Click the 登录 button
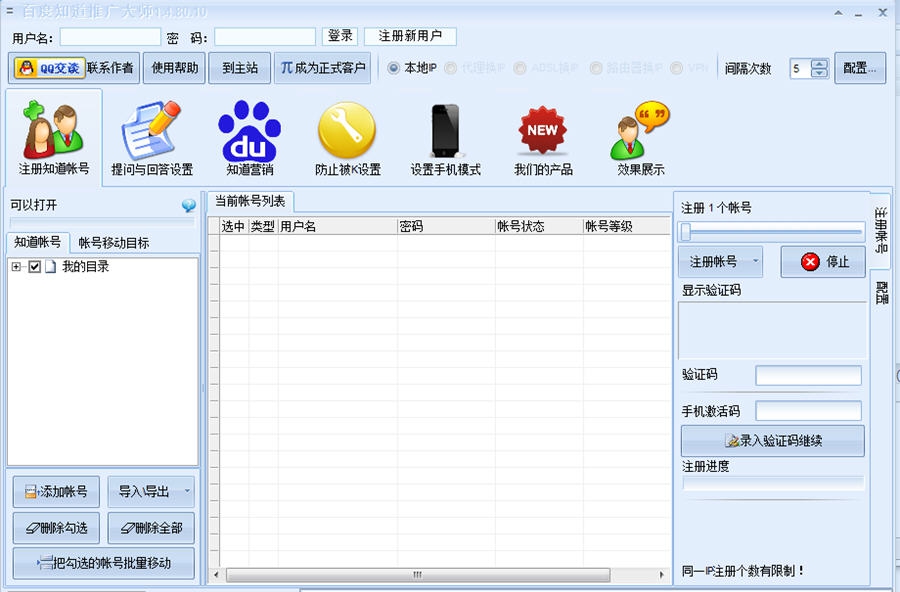Screen dimensions: 900x592 pyautogui.click(x=339, y=34)
